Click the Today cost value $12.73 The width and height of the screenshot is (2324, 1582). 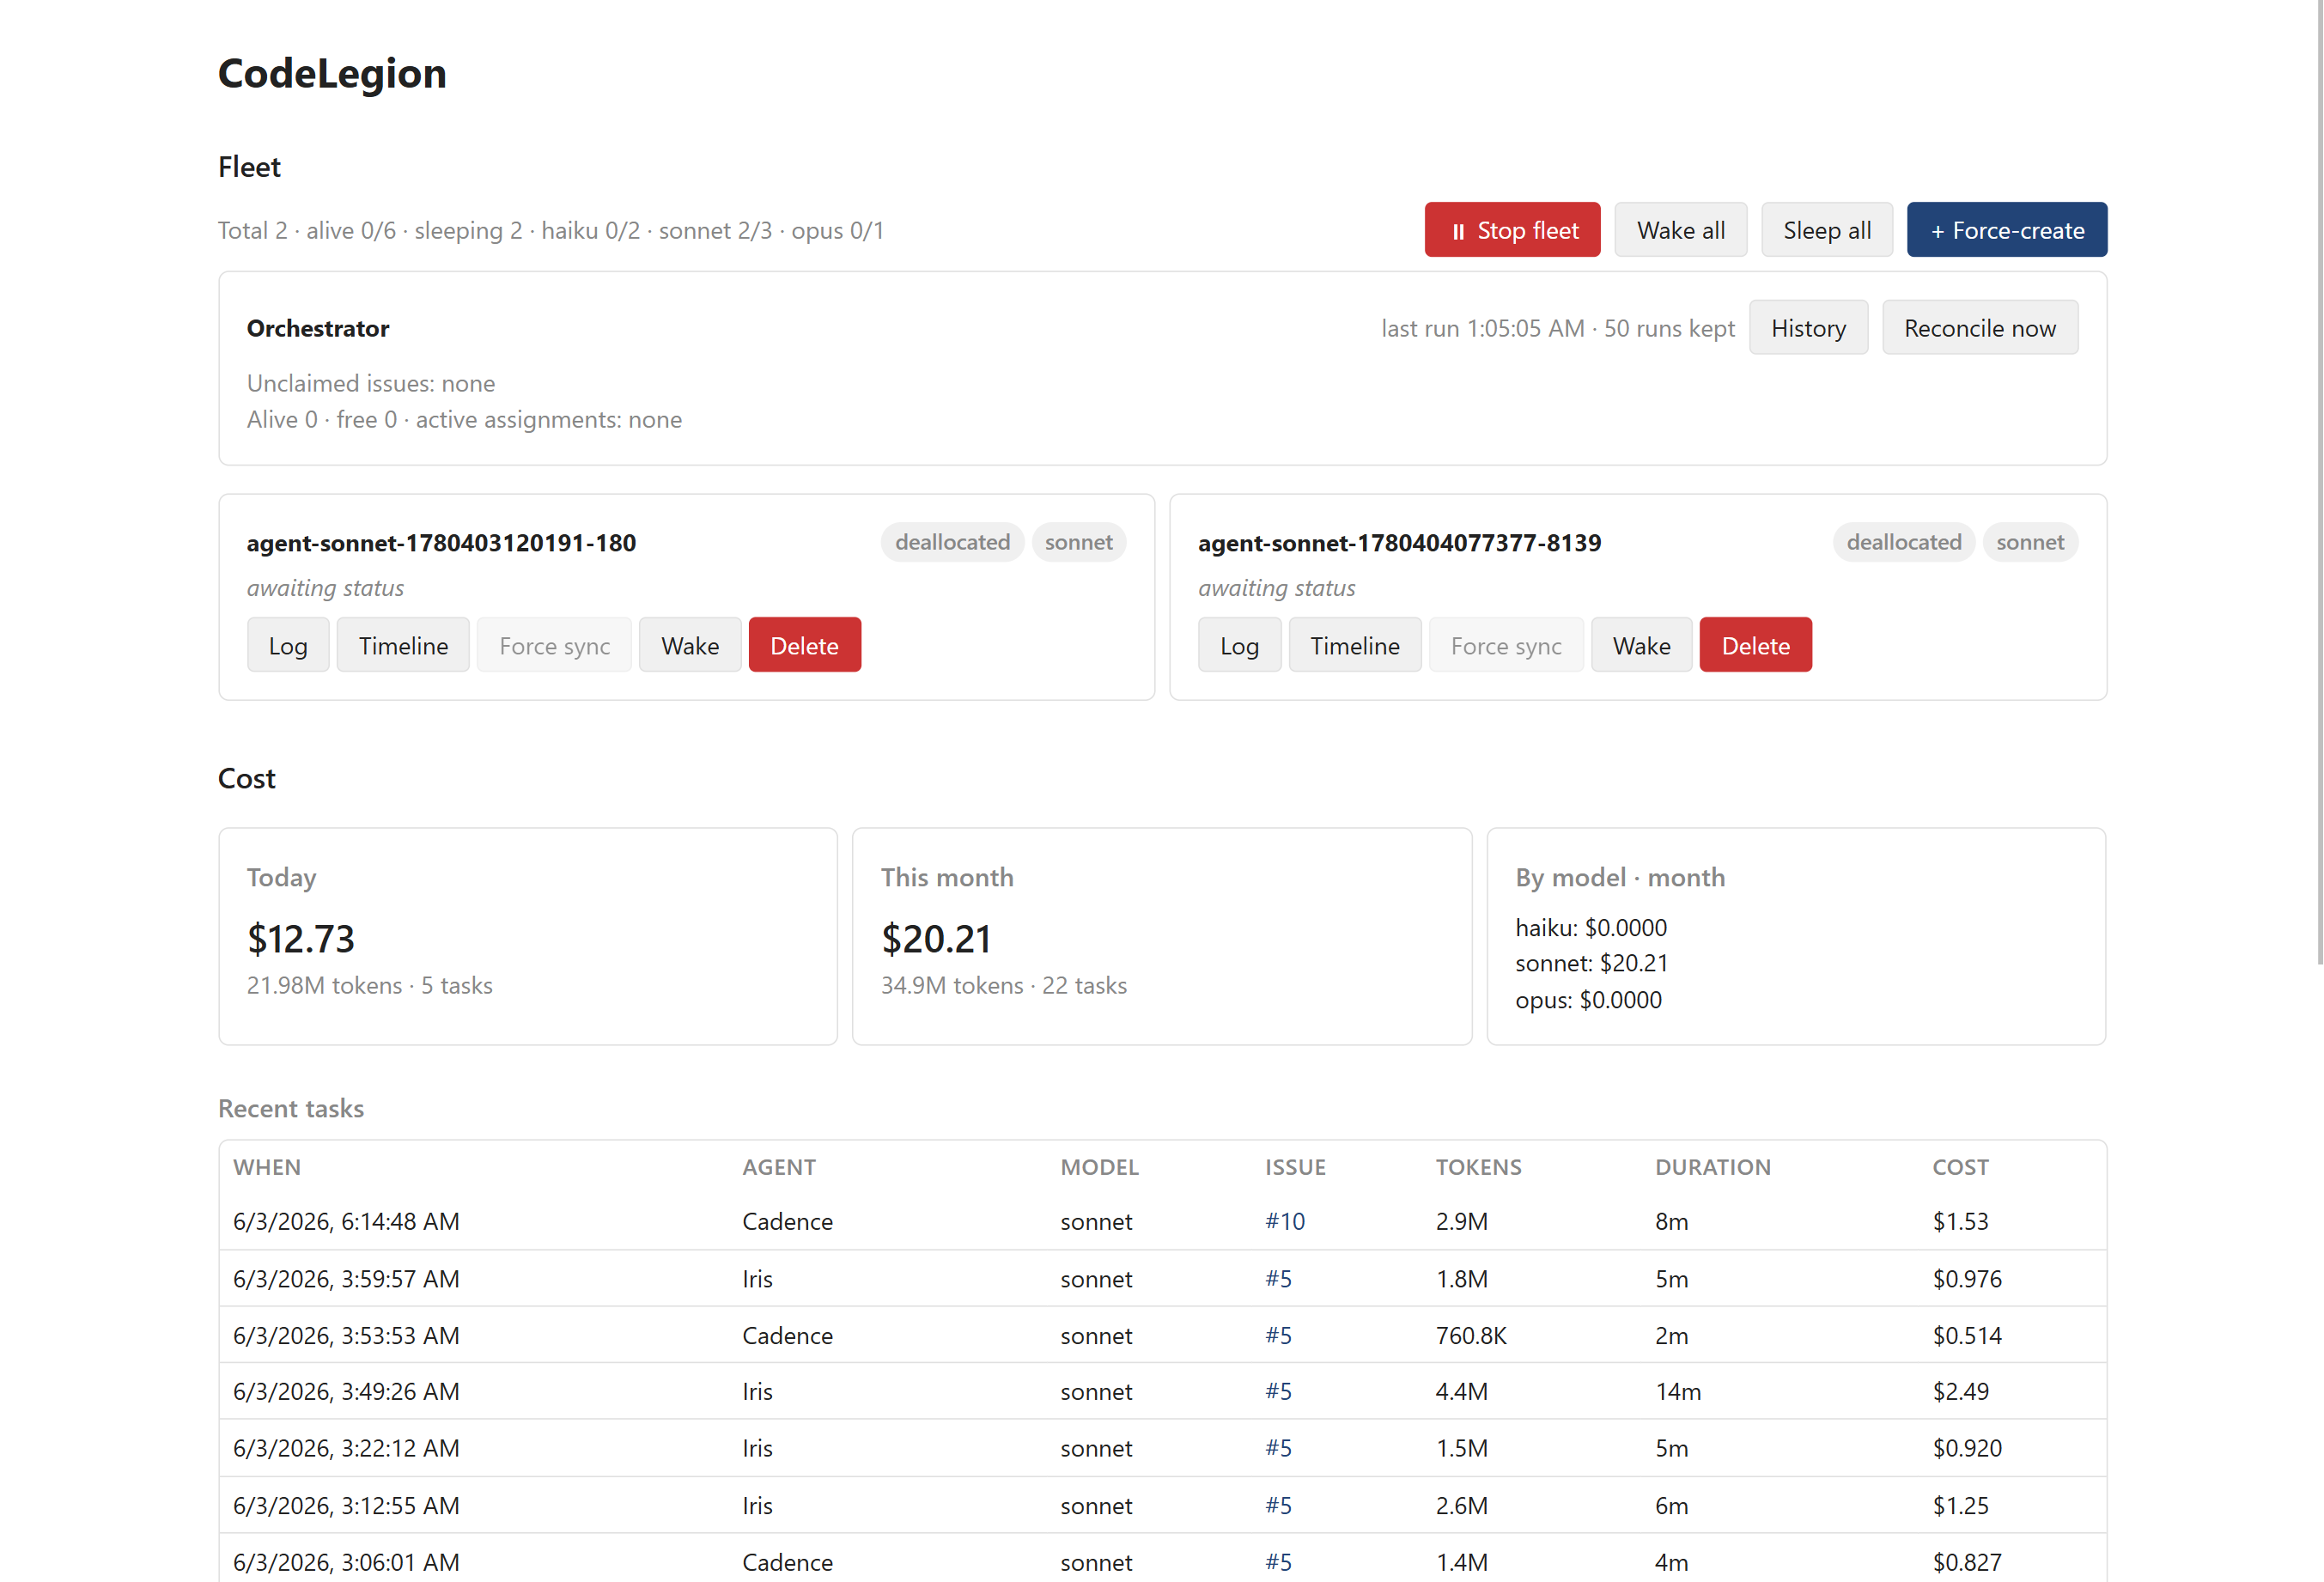[301, 938]
